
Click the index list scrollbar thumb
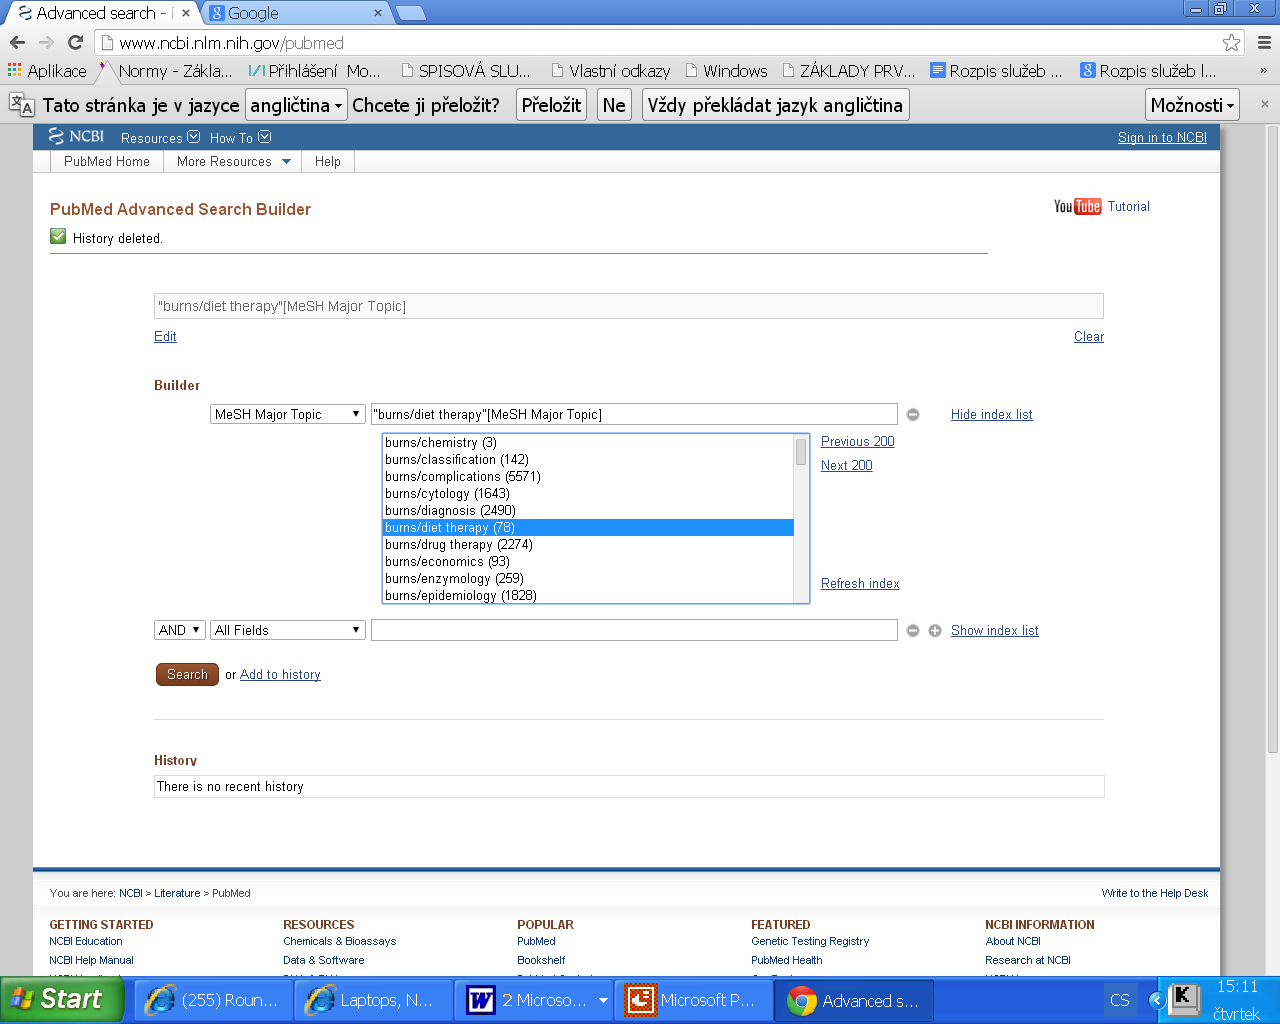[801, 452]
